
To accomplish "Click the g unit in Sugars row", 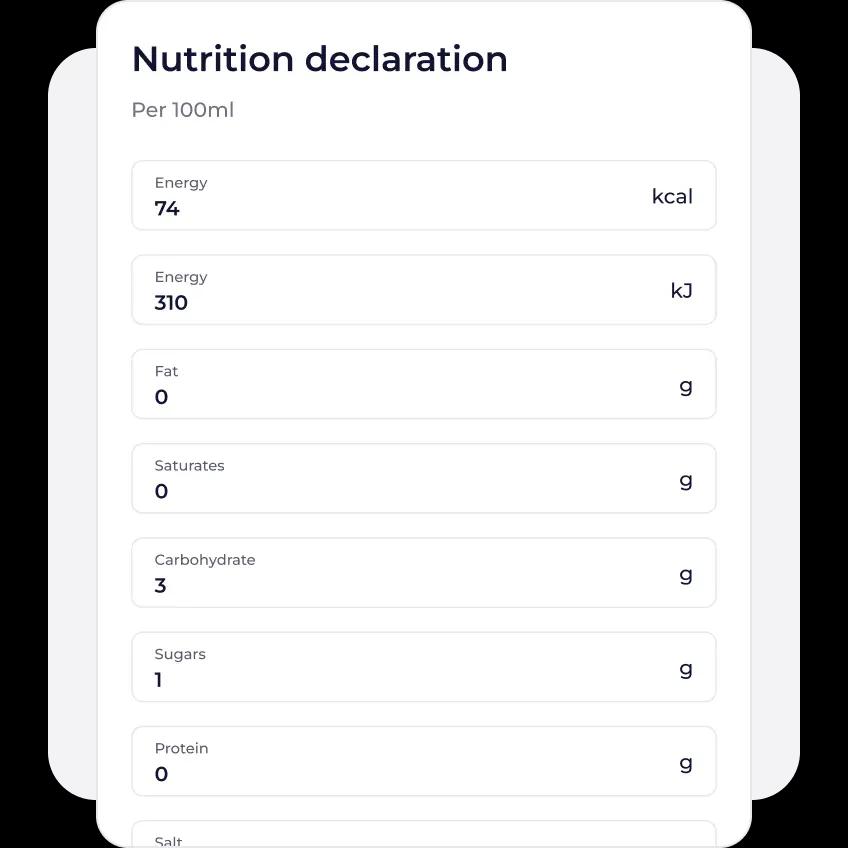I will click(686, 670).
